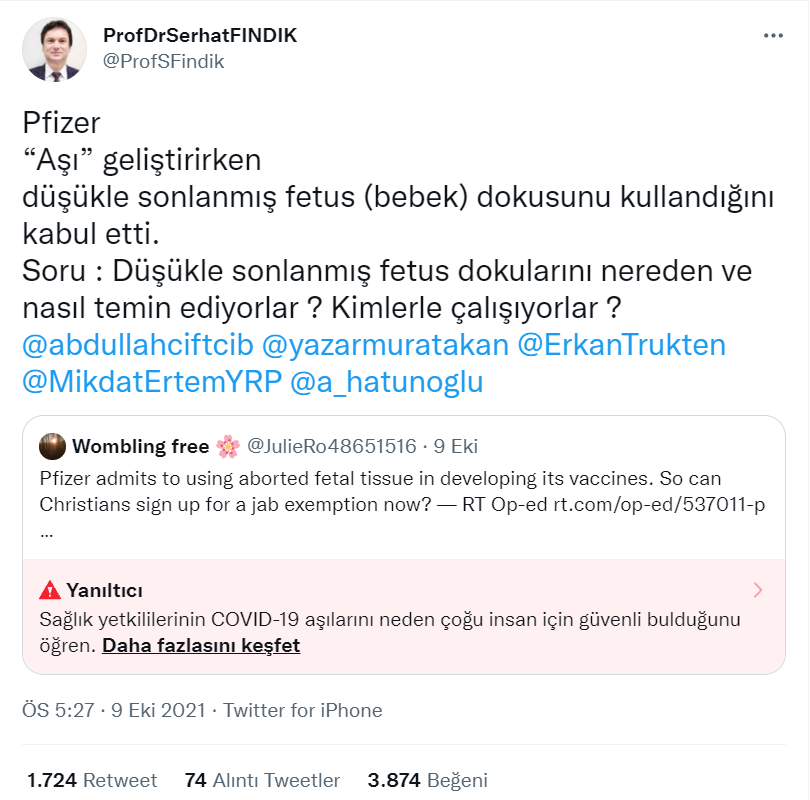
Task: Open the three-dot more options menu
Action: coord(773,36)
